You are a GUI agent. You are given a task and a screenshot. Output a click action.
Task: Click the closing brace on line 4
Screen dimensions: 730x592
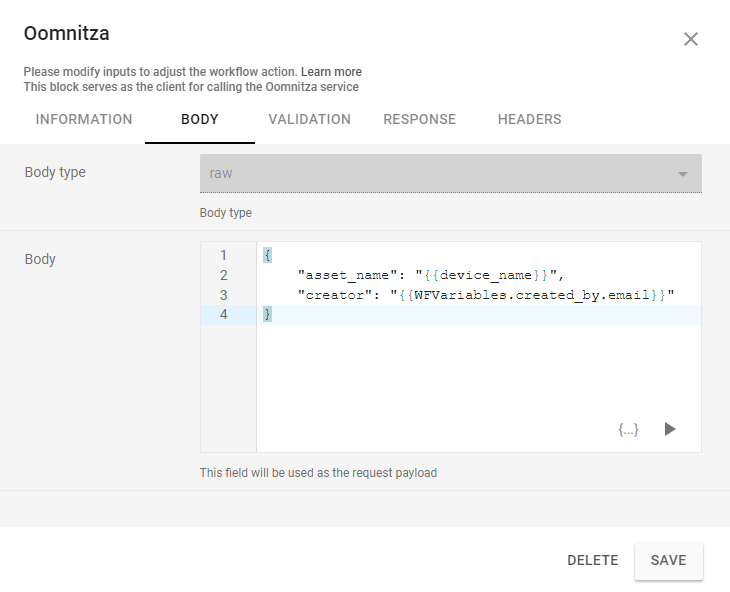pos(267,315)
